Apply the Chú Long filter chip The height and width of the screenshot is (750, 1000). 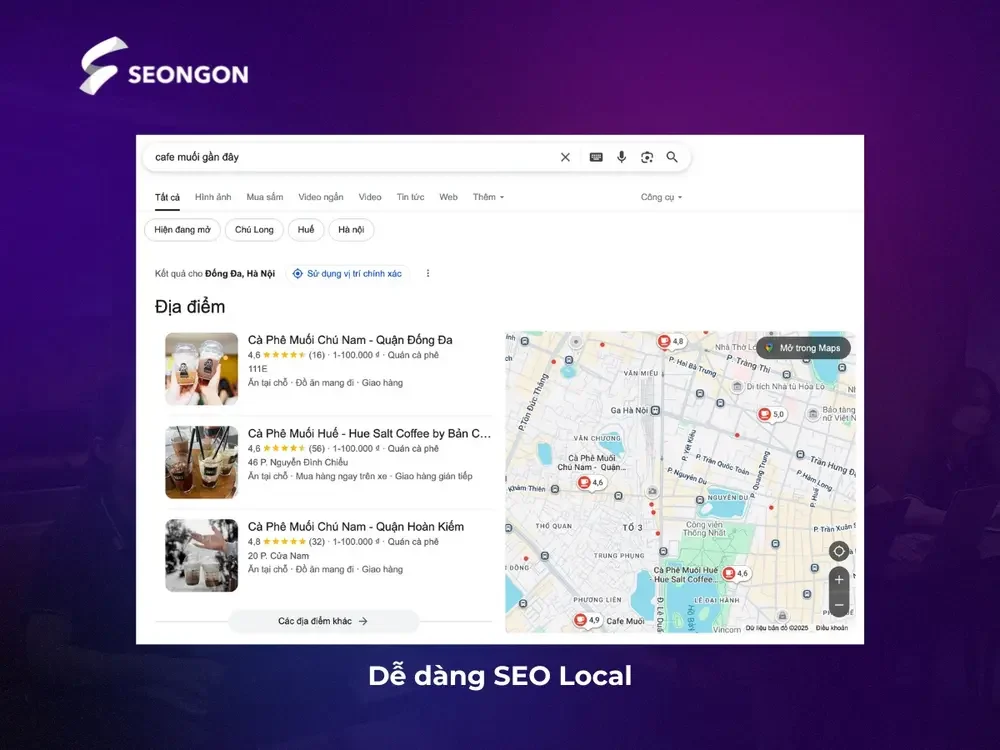click(x=254, y=230)
